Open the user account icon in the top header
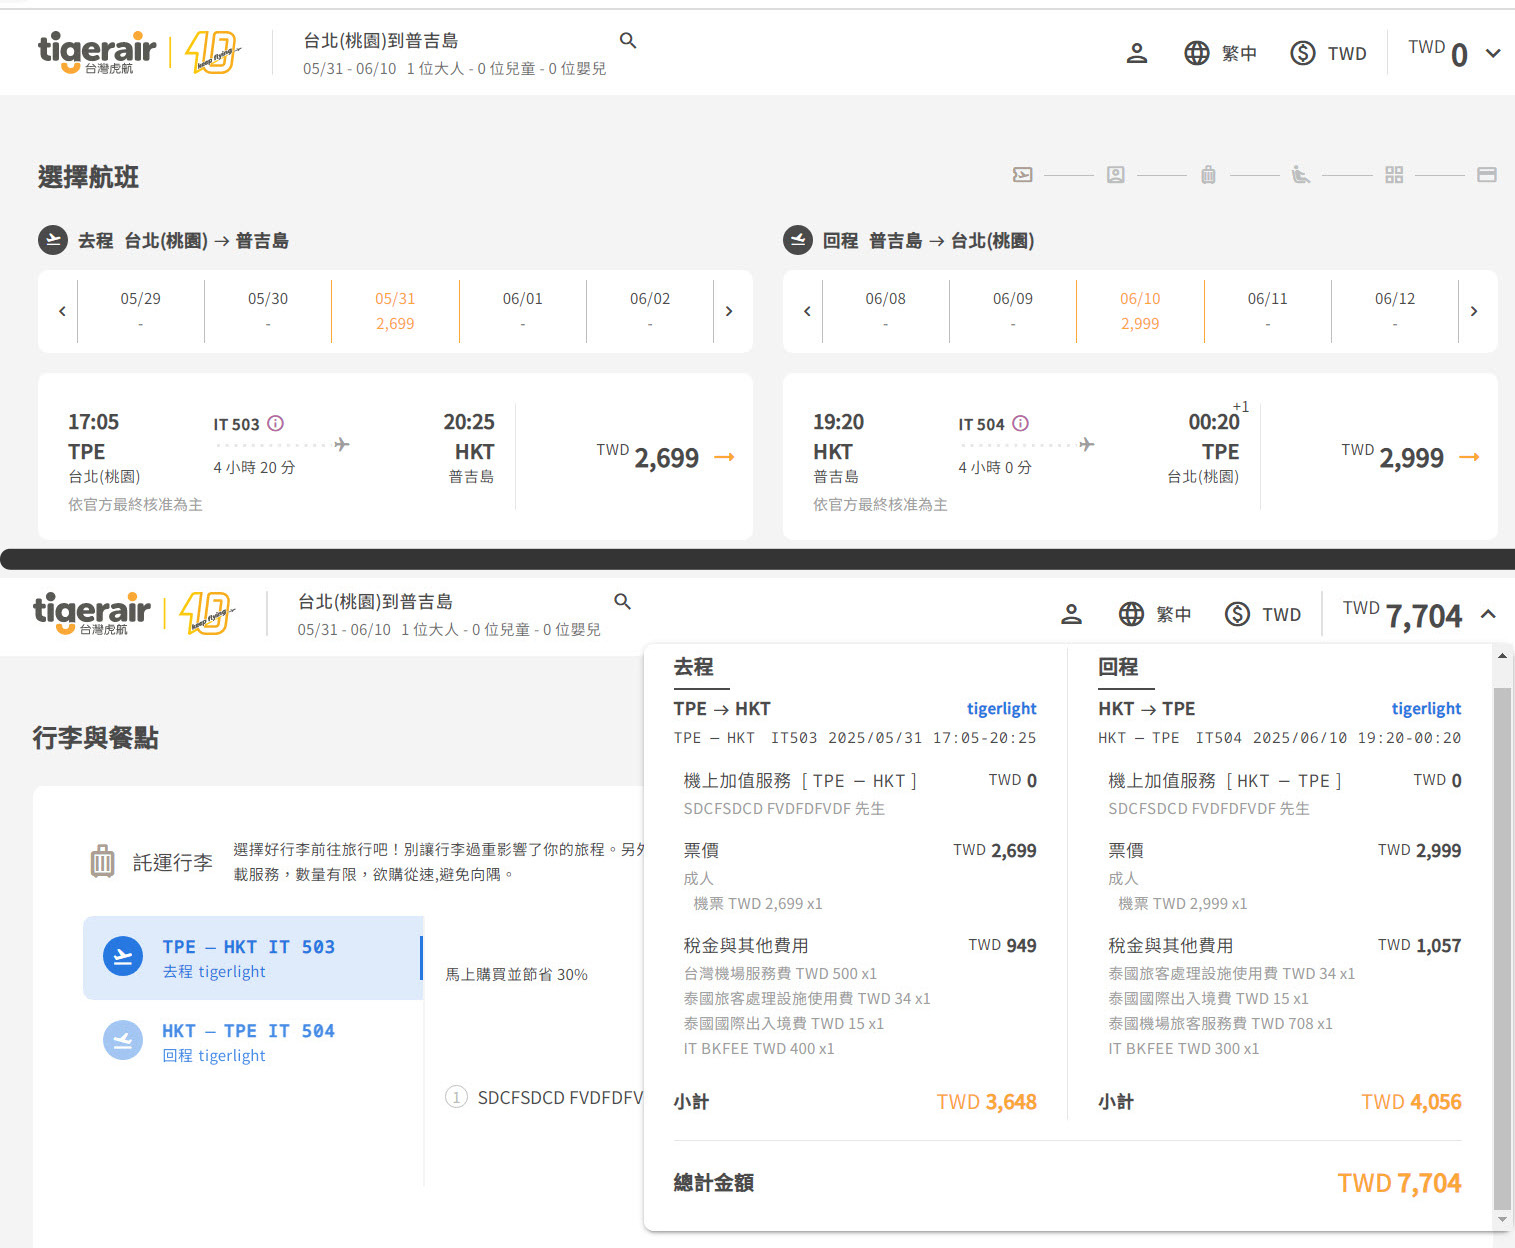Image resolution: width=1515 pixels, height=1248 pixels. point(1136,53)
